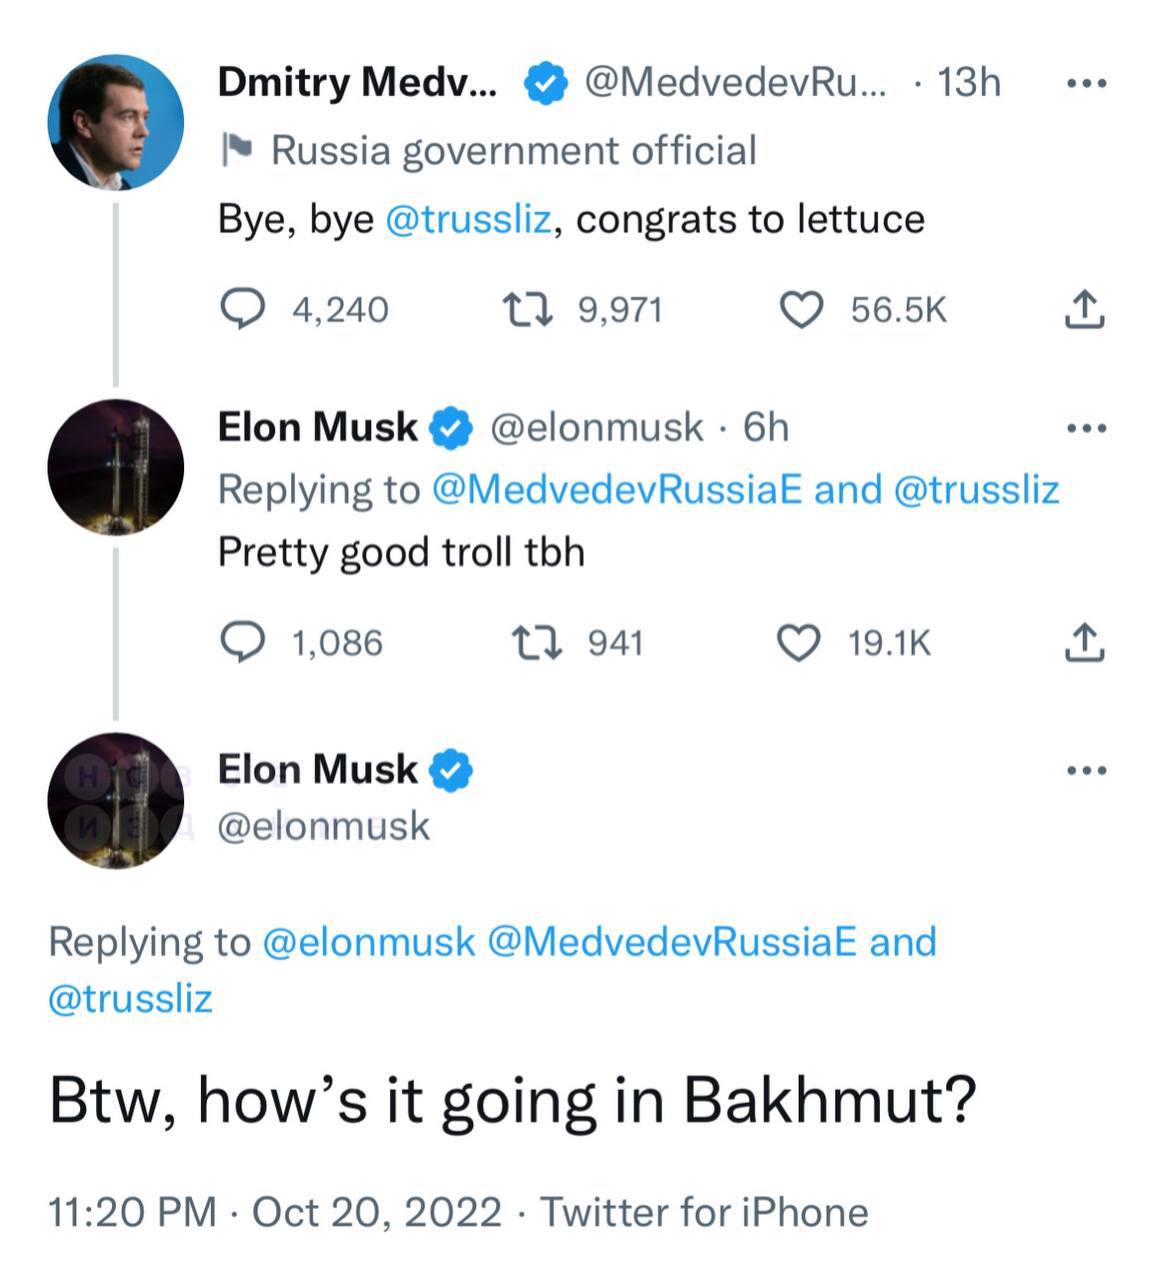The width and height of the screenshot is (1158, 1280).
Task: Share Medvedev's tweet via share icon
Action: (x=1084, y=309)
